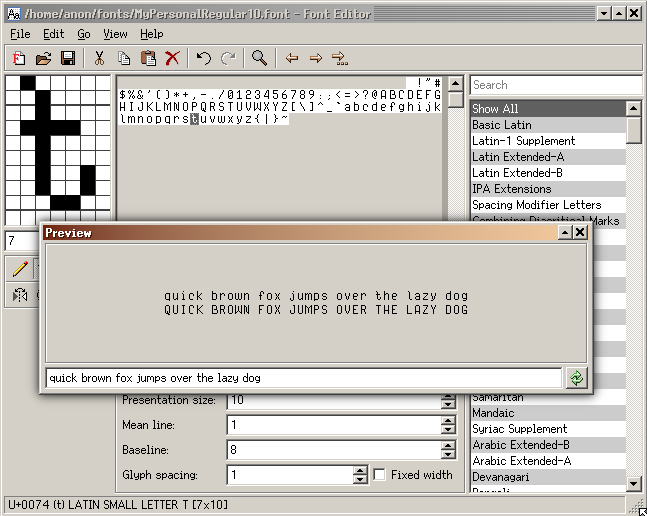
Task: Cut the glyph using scissors icon
Action: (x=99, y=59)
